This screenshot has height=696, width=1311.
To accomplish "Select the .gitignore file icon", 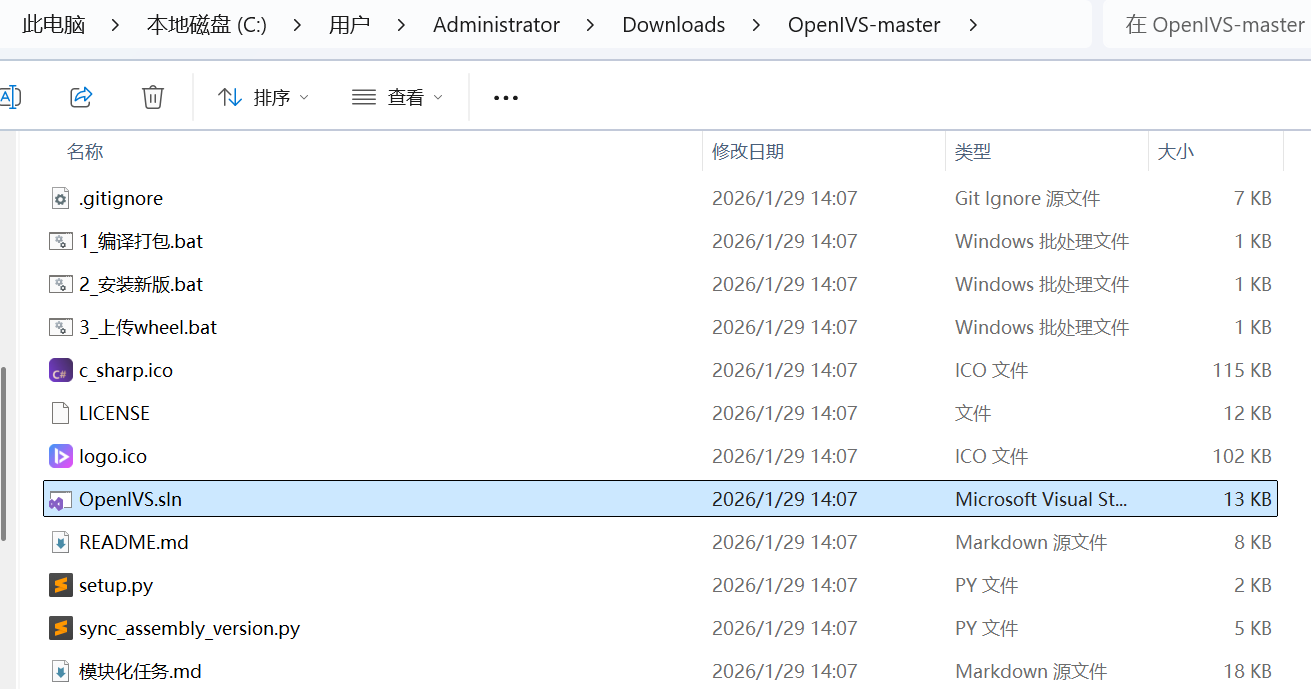I will 61,199.
